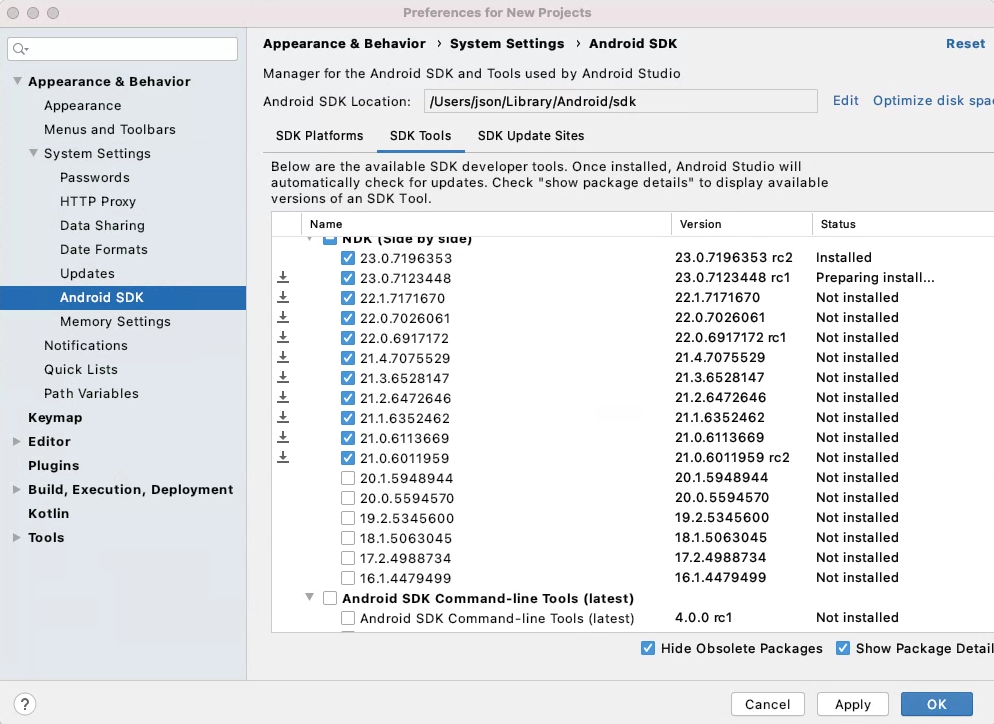Click the download icon beside 21.0.6113669
Image resolution: width=994 pixels, height=724 pixels.
point(283,437)
